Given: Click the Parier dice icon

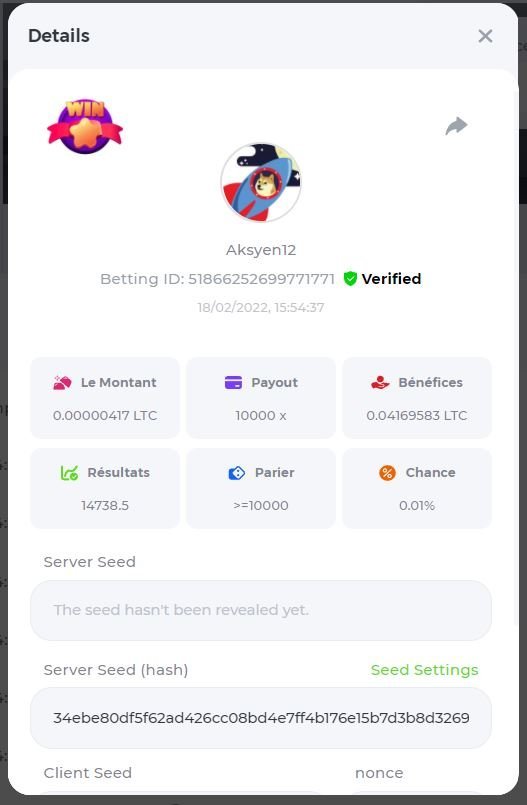Looking at the screenshot, I should click(237, 473).
